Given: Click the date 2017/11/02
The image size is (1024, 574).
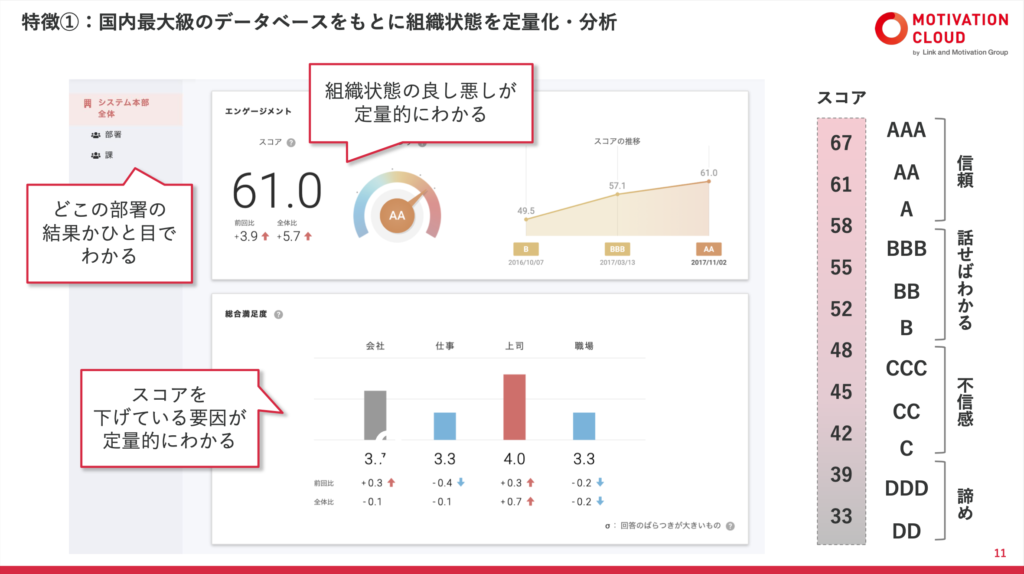Looking at the screenshot, I should [709, 263].
